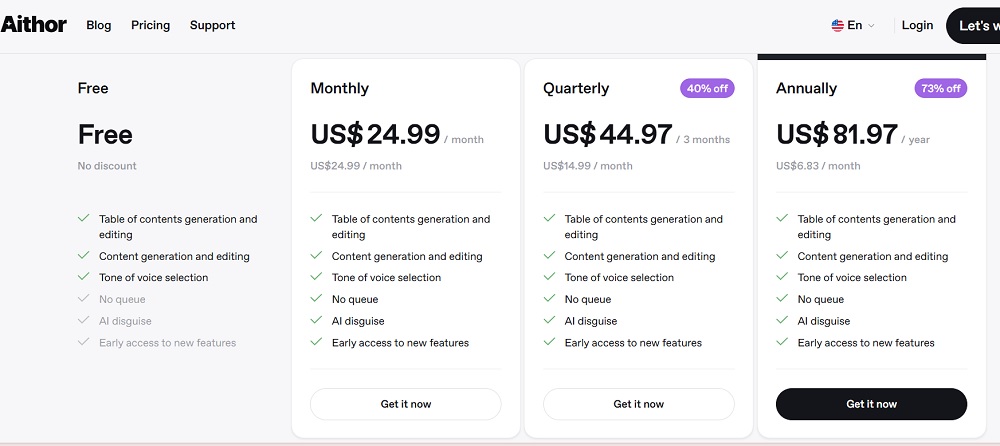Click the Annually Early access checkmark icon
This screenshot has height=446, width=1000.
pos(782,342)
